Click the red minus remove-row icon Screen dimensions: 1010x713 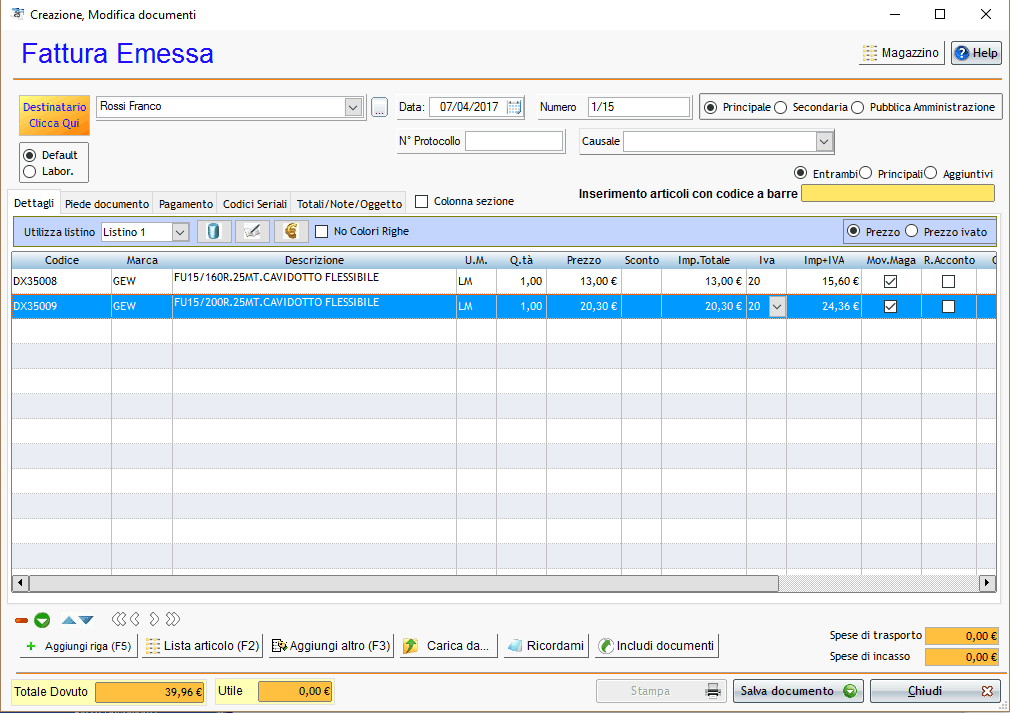(x=21, y=620)
